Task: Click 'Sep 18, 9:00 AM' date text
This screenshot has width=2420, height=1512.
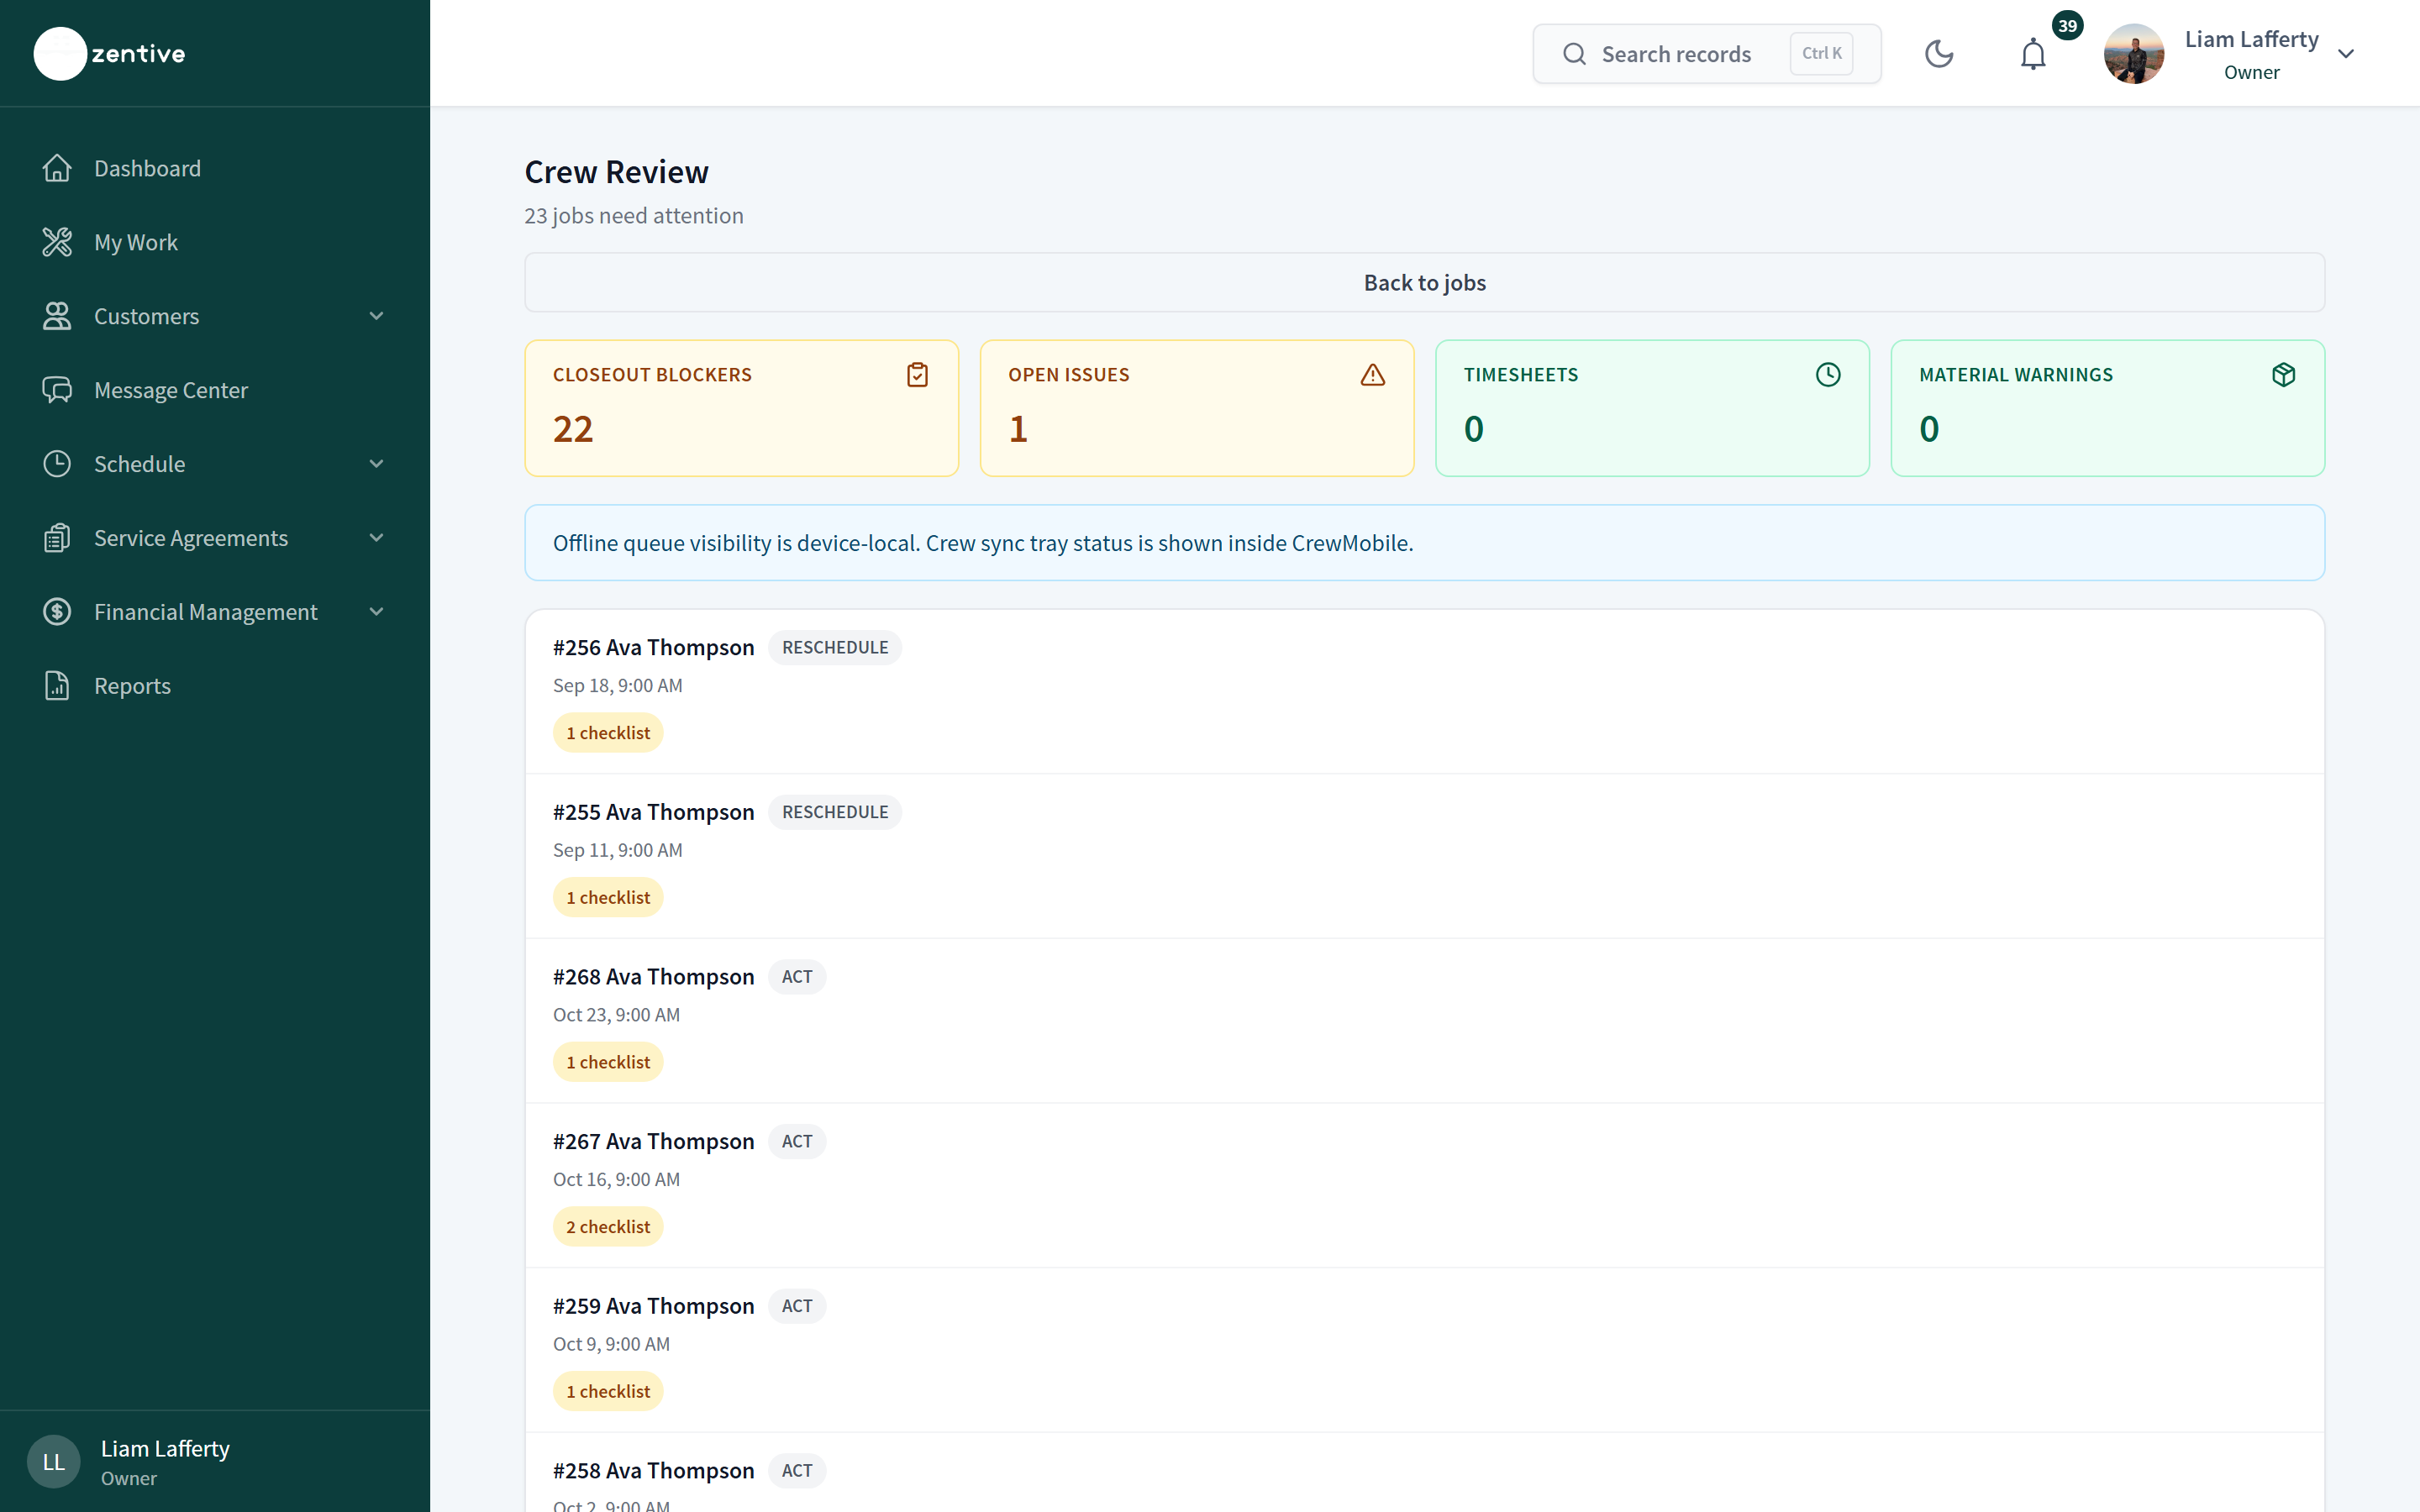Action: pos(618,685)
